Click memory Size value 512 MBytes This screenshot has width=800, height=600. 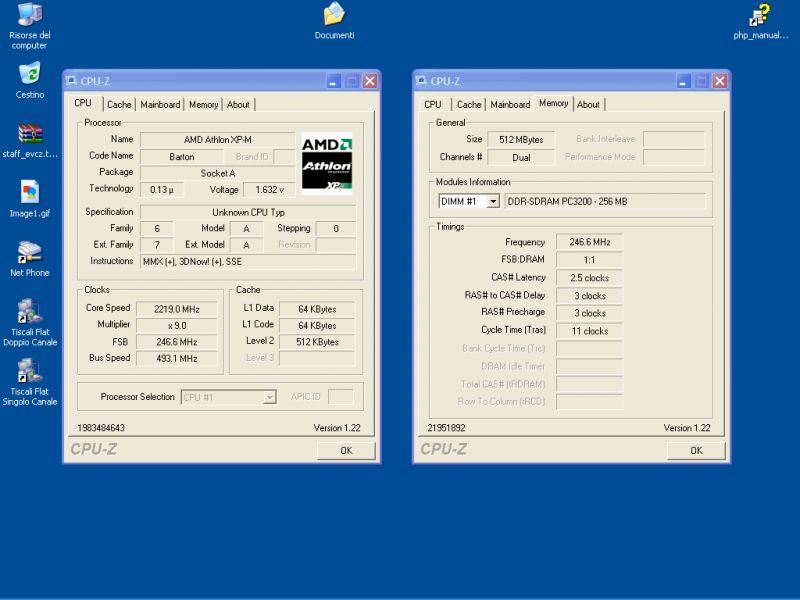click(521, 140)
